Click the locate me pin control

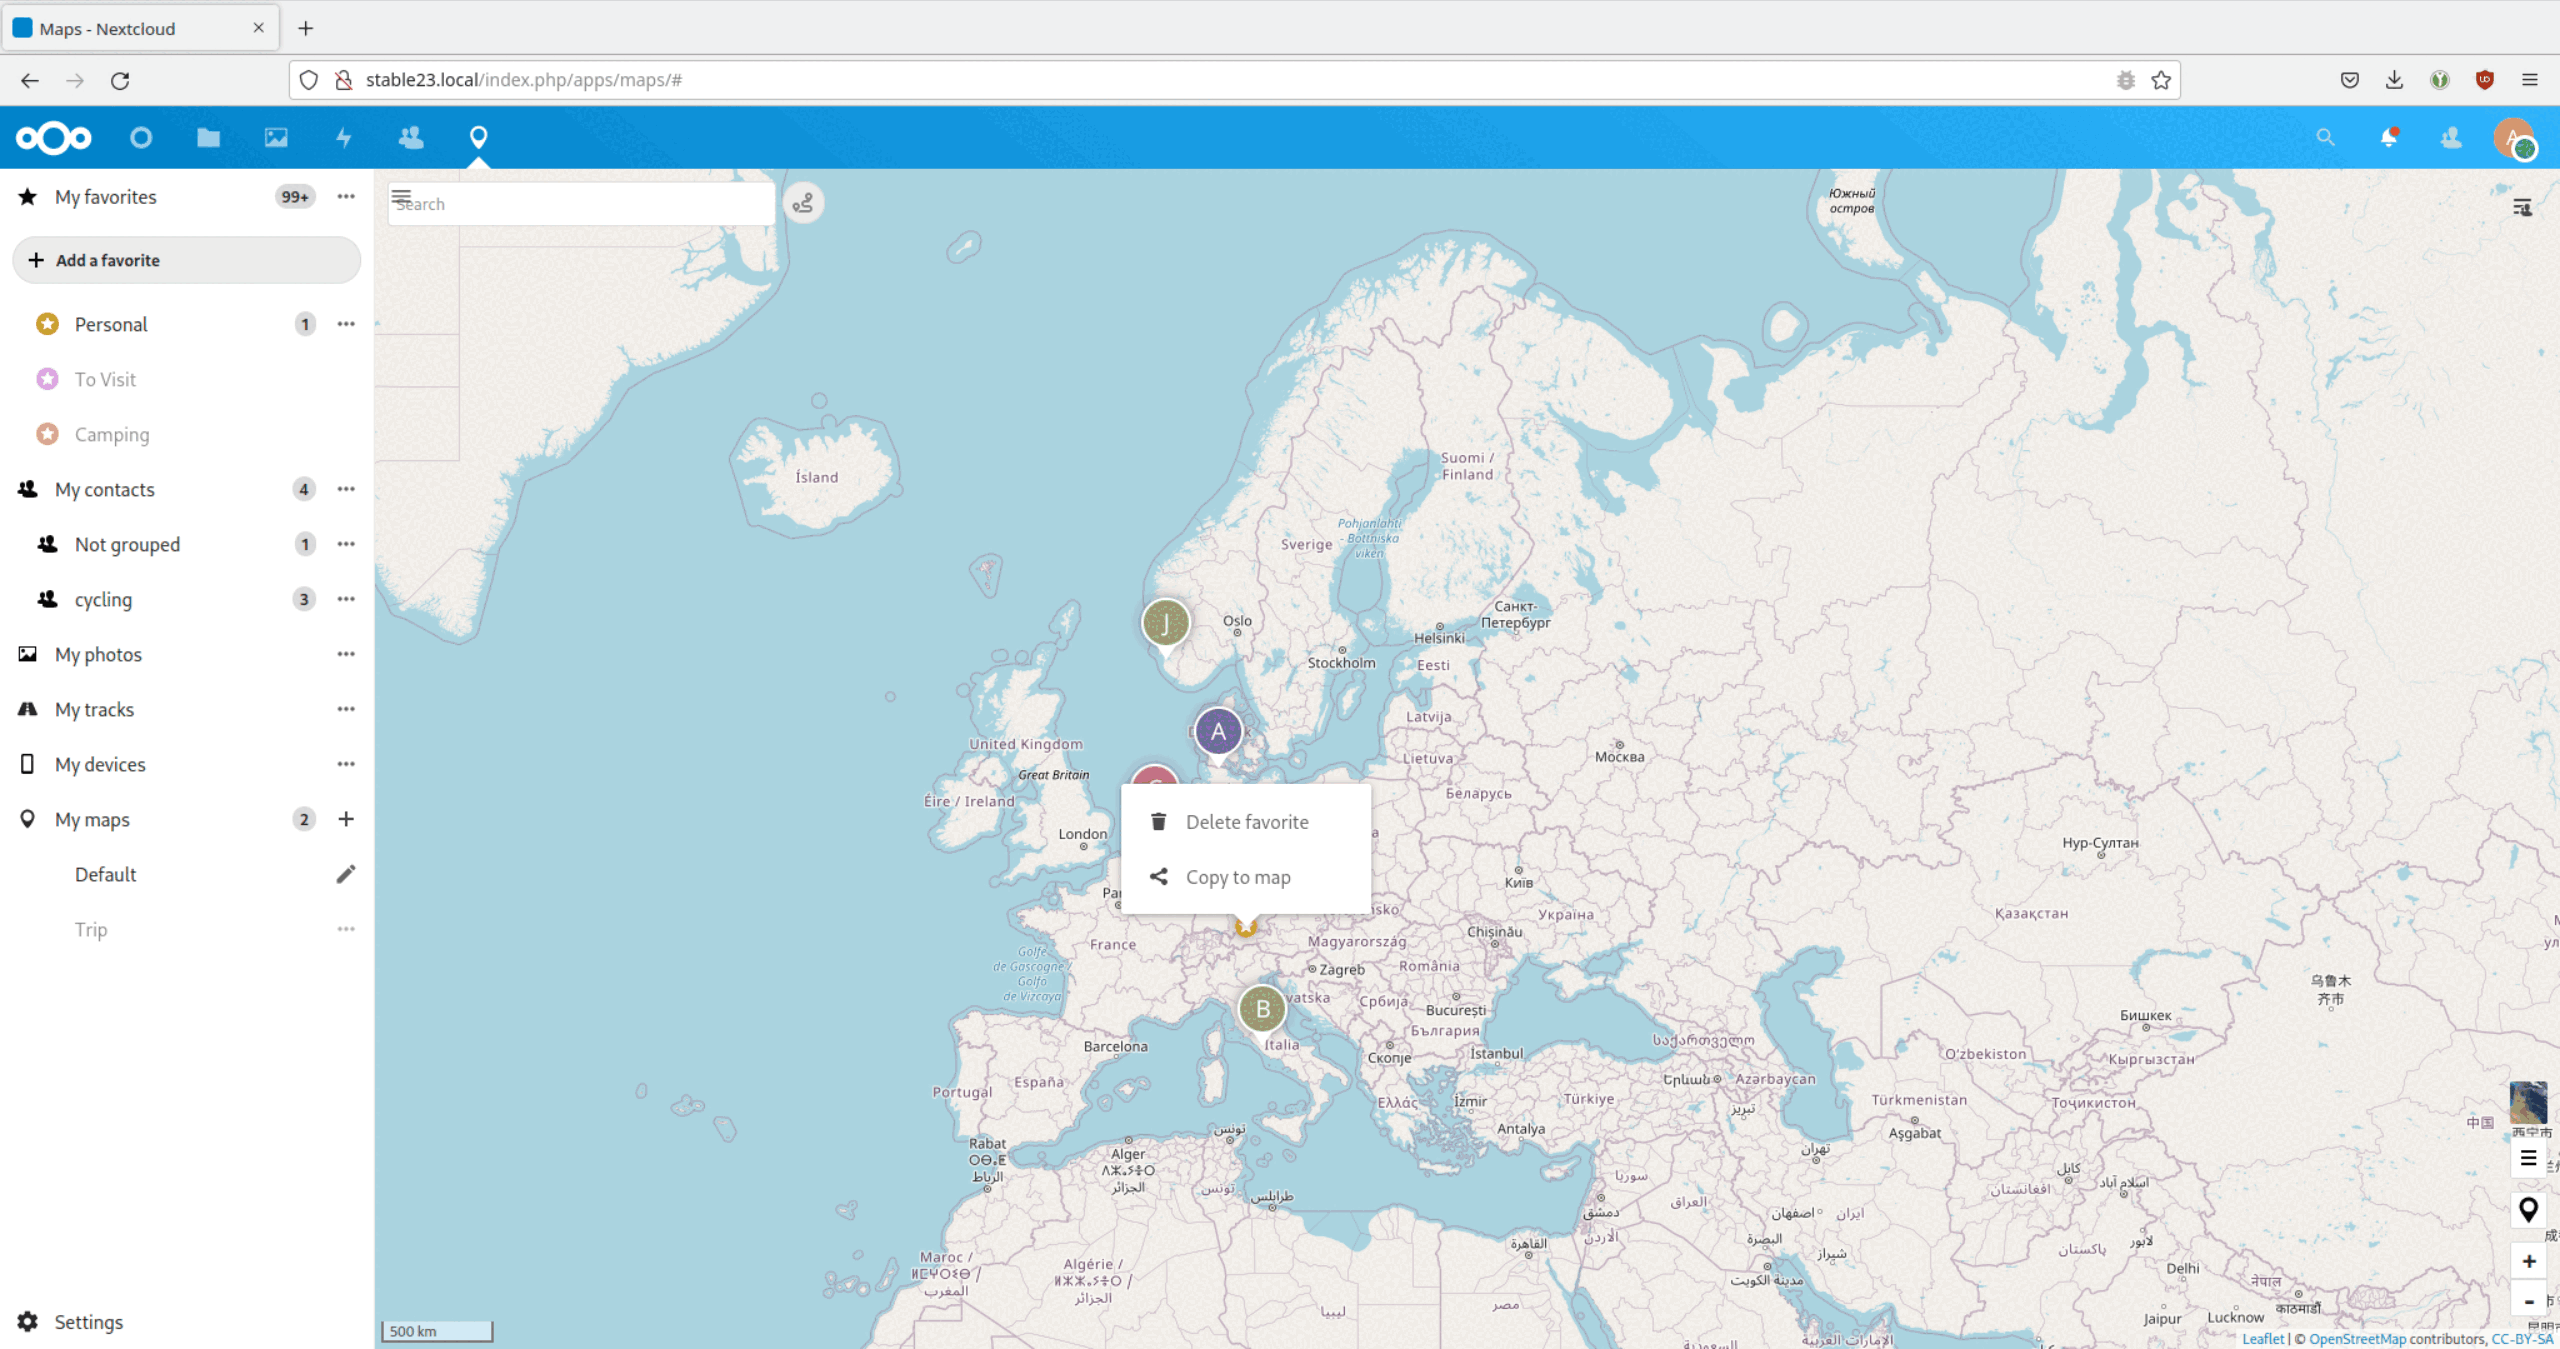[x=2529, y=1210]
